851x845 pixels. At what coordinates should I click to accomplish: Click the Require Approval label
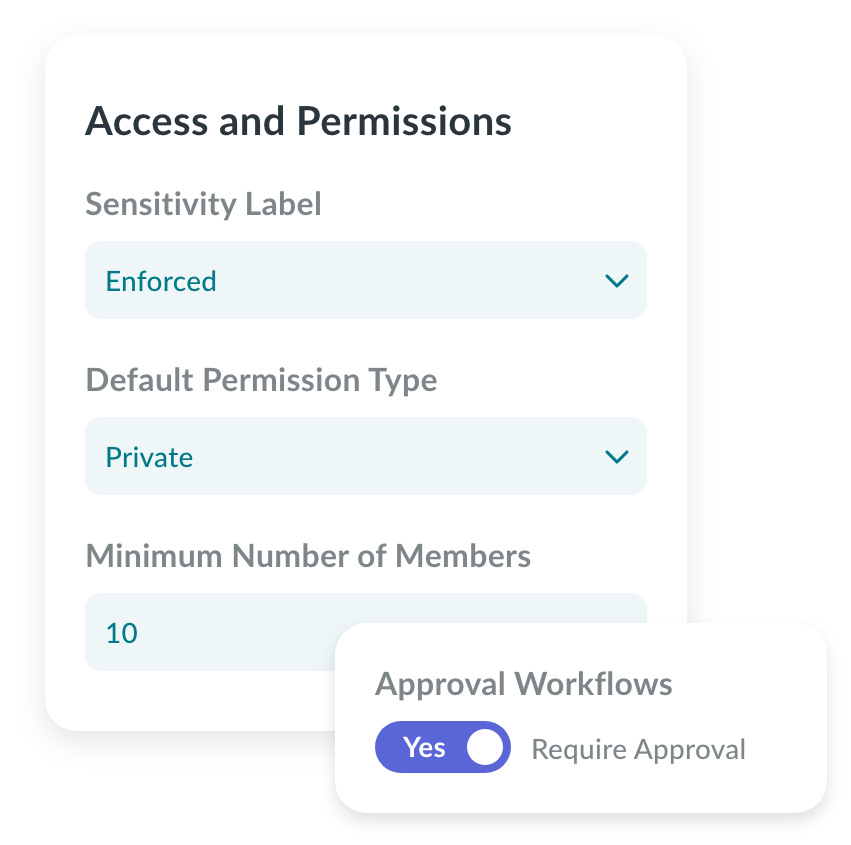(x=638, y=748)
